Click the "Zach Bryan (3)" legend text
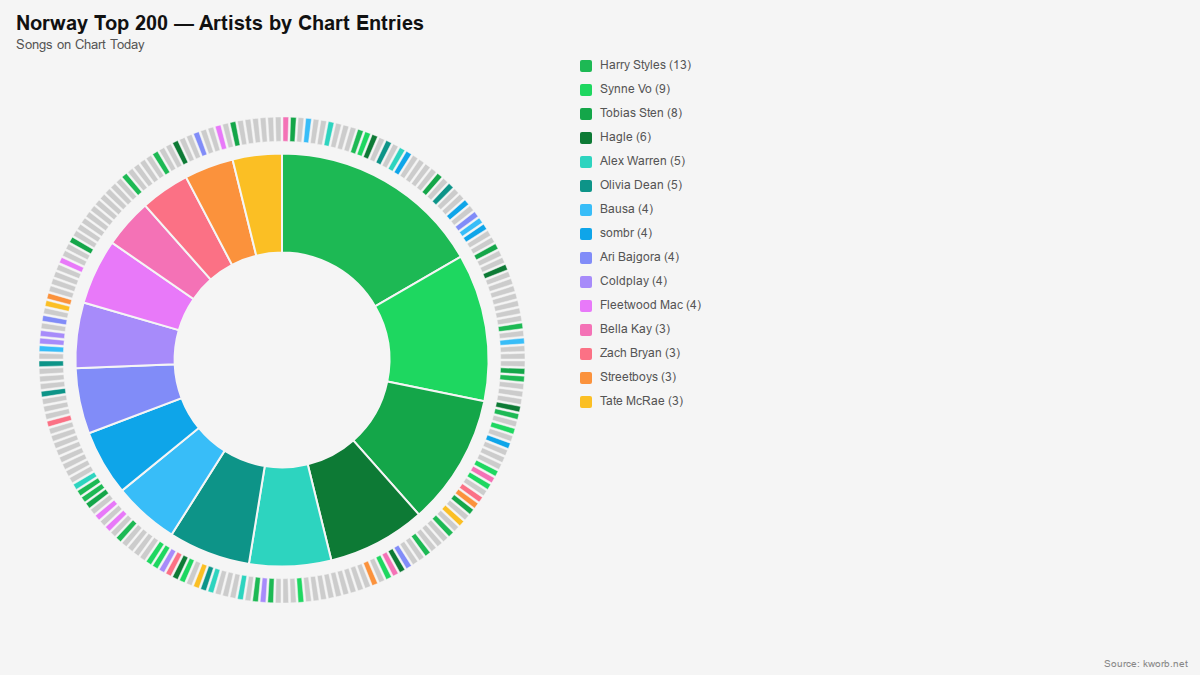The height and width of the screenshot is (675, 1200). coord(640,353)
